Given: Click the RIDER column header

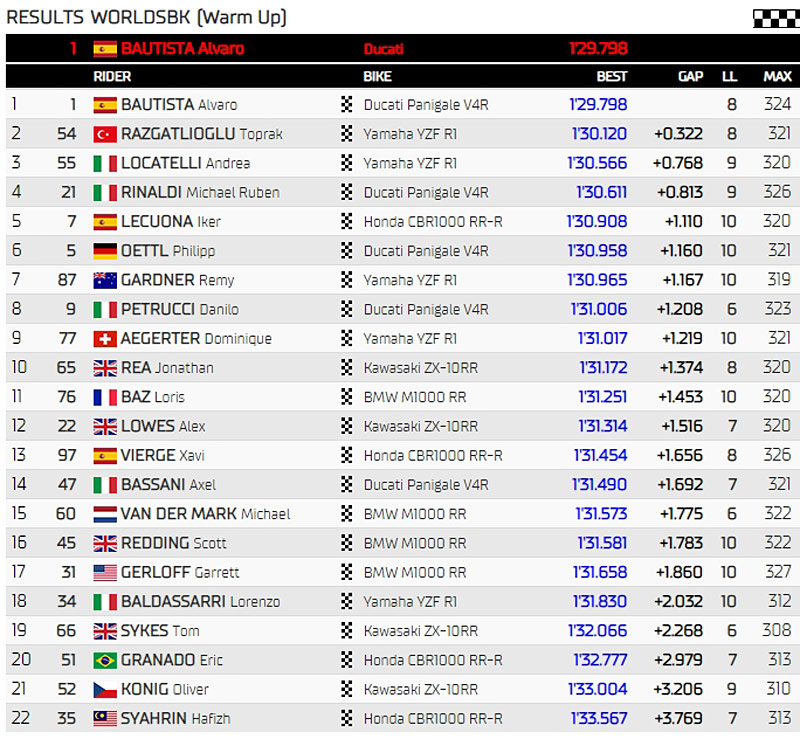Looking at the screenshot, I should pos(112,76).
